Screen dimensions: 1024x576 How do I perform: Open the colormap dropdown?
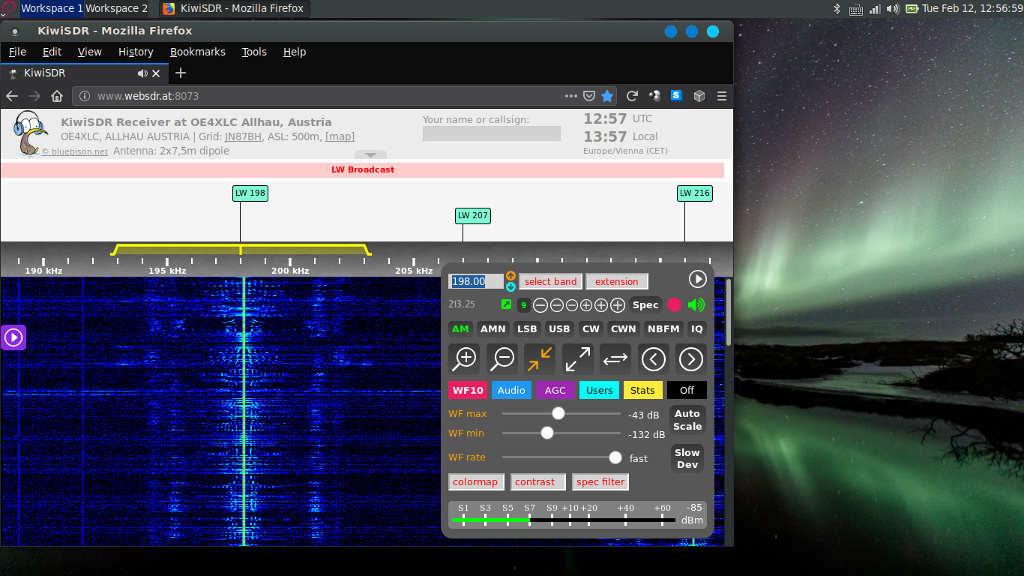coord(475,482)
